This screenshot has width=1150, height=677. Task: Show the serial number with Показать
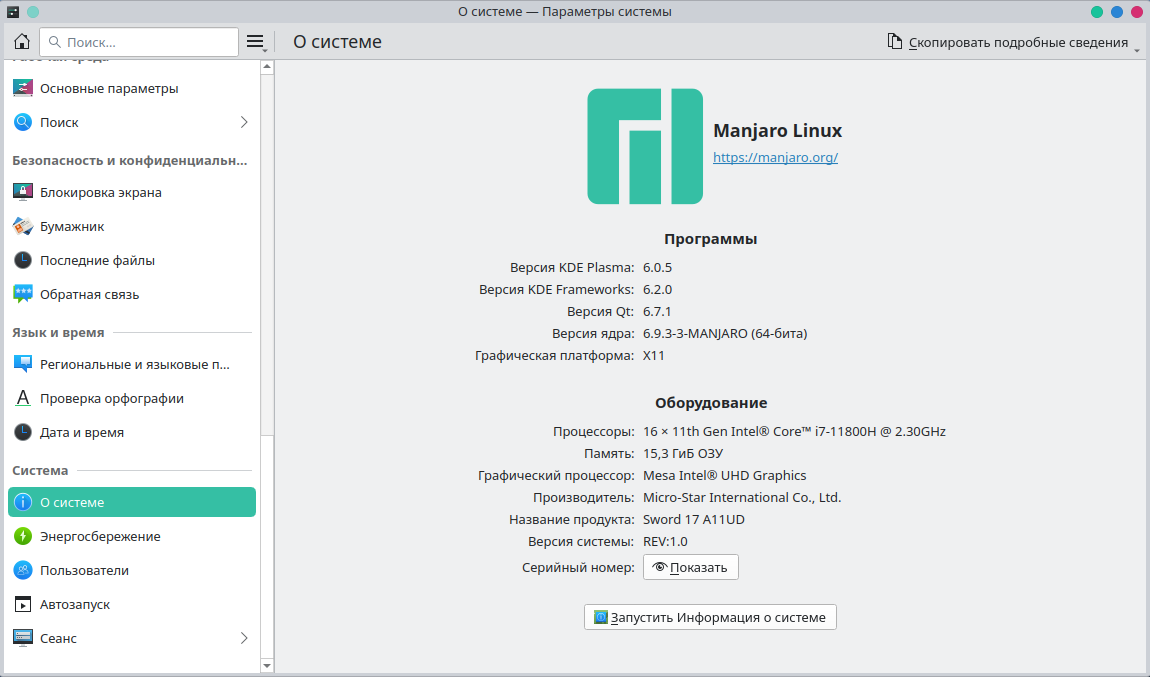tap(690, 567)
